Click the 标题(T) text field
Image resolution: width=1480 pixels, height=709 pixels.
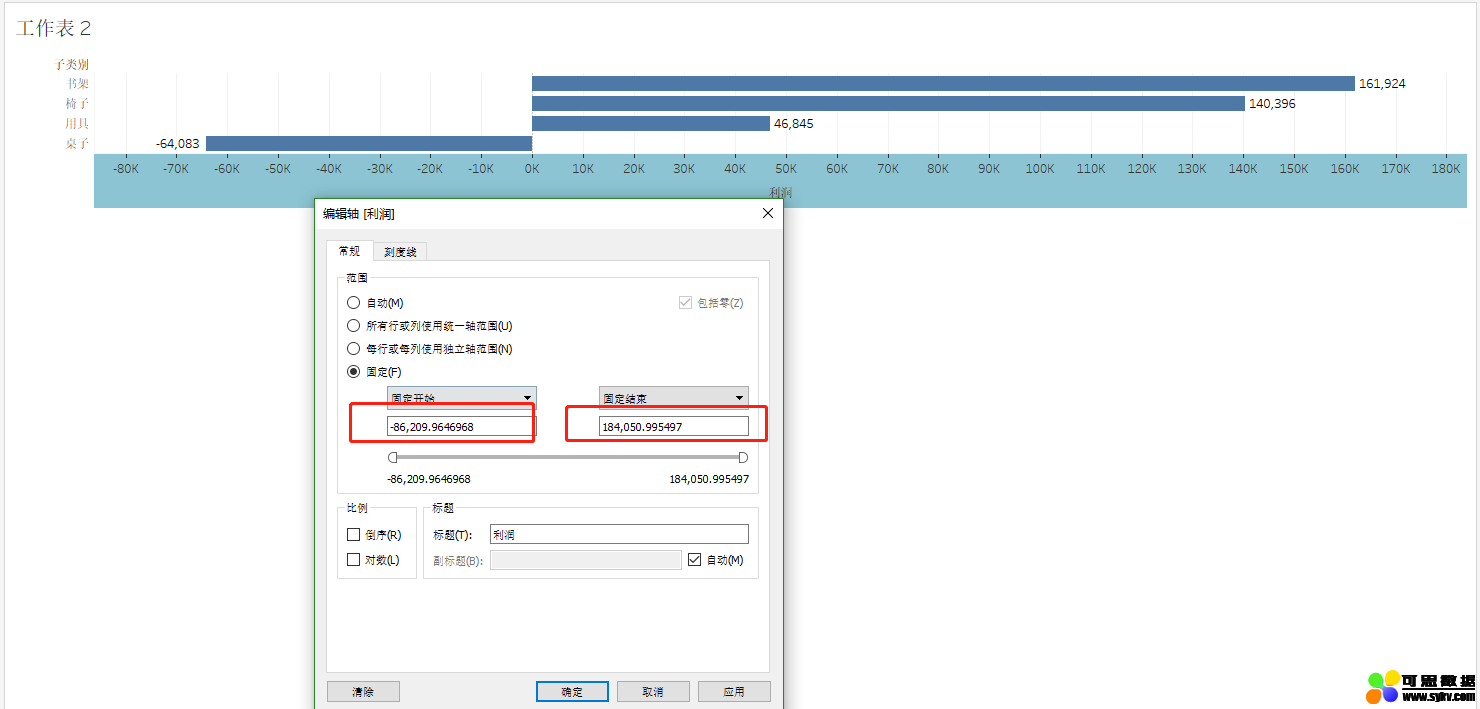618,535
